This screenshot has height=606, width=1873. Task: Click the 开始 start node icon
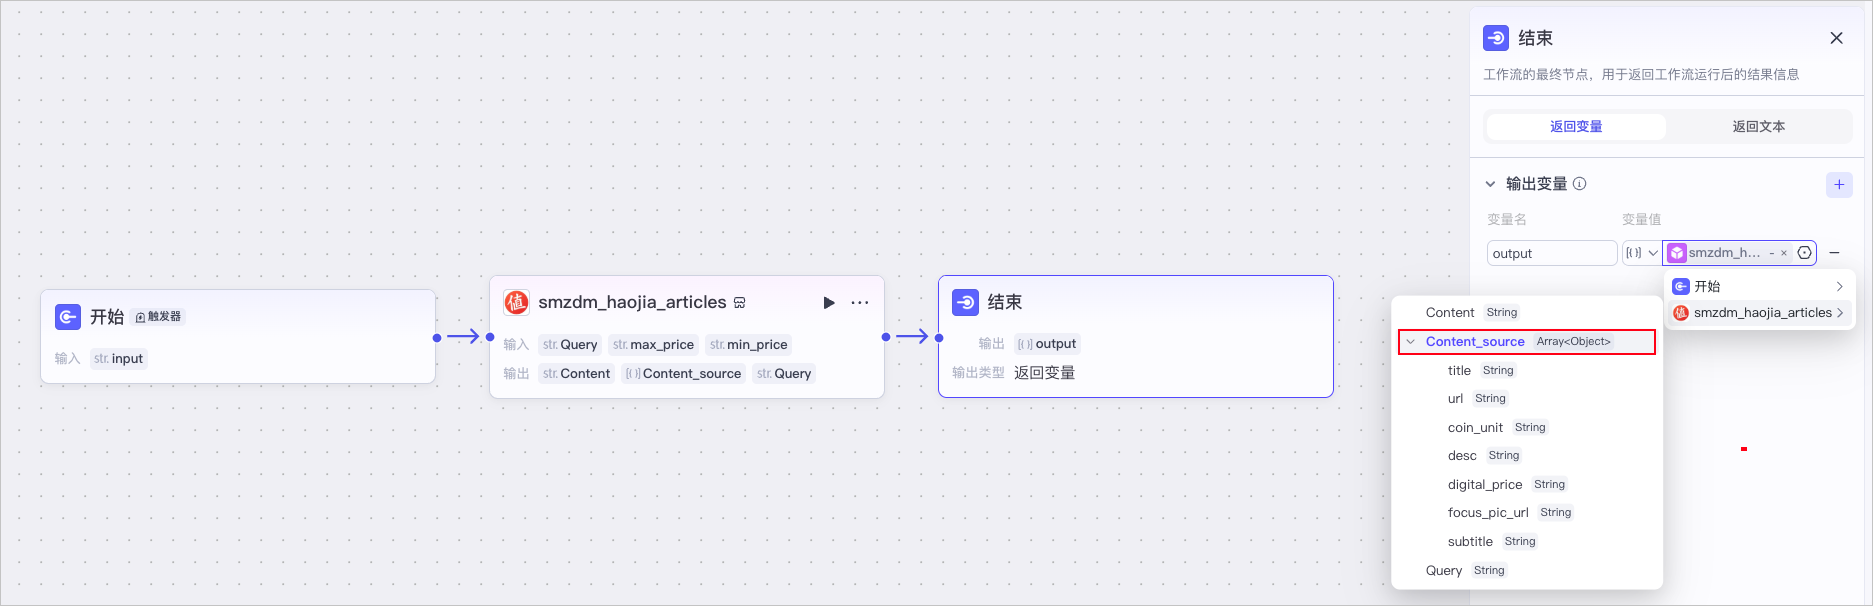pos(68,317)
